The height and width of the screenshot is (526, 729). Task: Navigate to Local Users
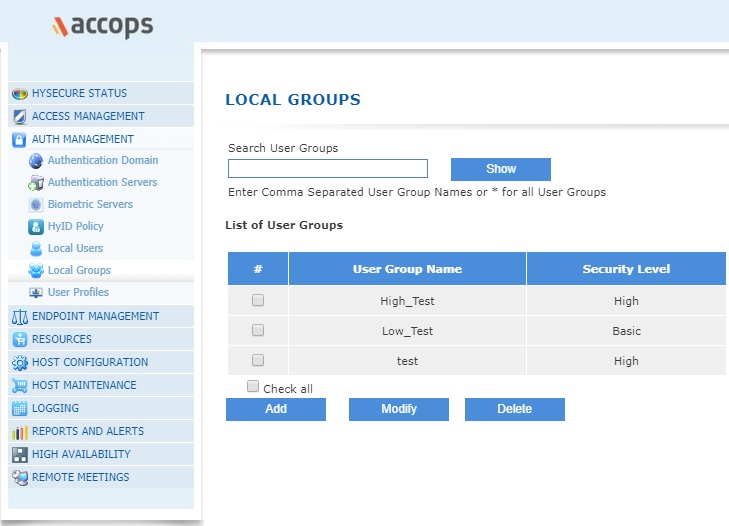coord(75,248)
